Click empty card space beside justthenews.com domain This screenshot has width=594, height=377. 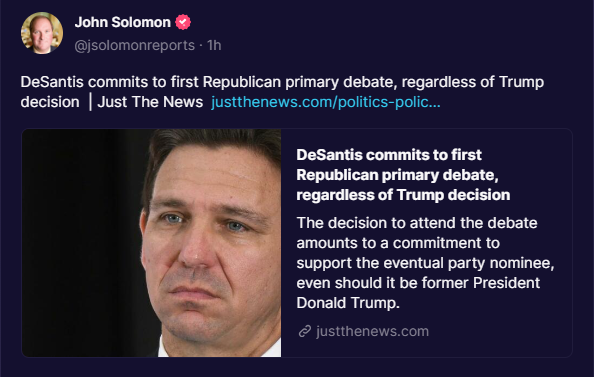tap(500, 332)
